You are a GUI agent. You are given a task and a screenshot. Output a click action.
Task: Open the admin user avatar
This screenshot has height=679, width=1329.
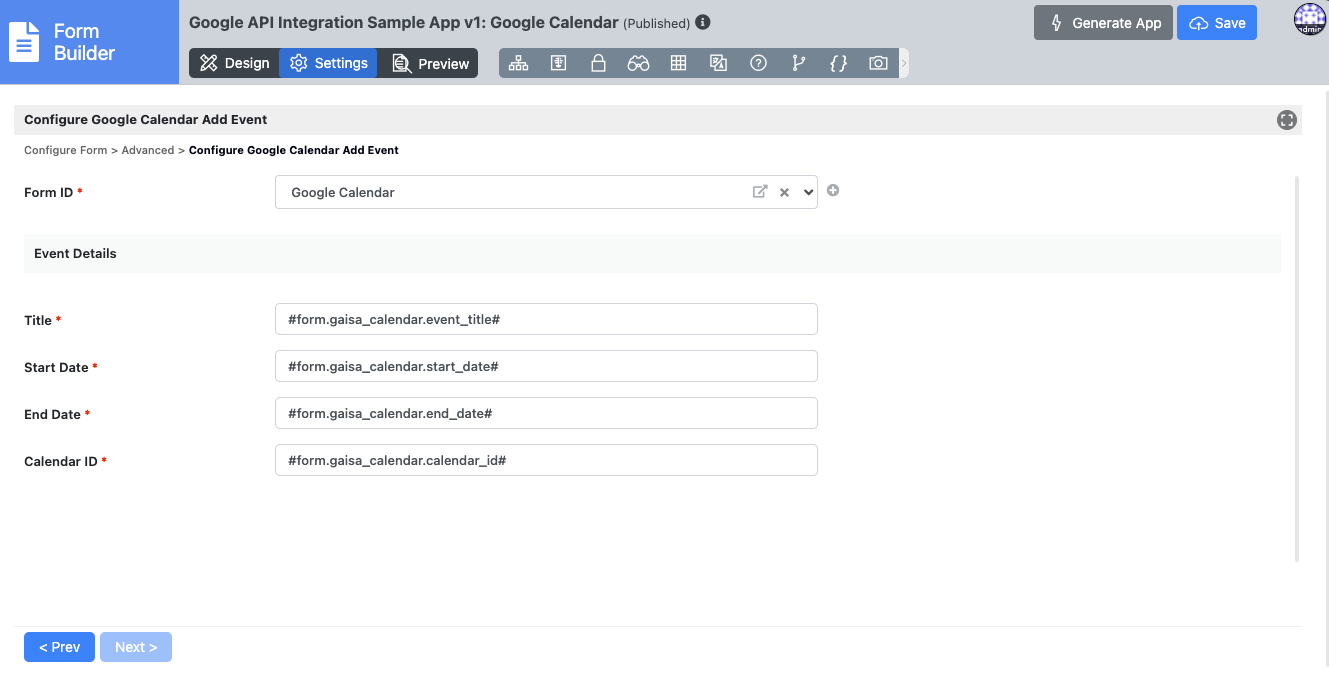pos(1310,19)
